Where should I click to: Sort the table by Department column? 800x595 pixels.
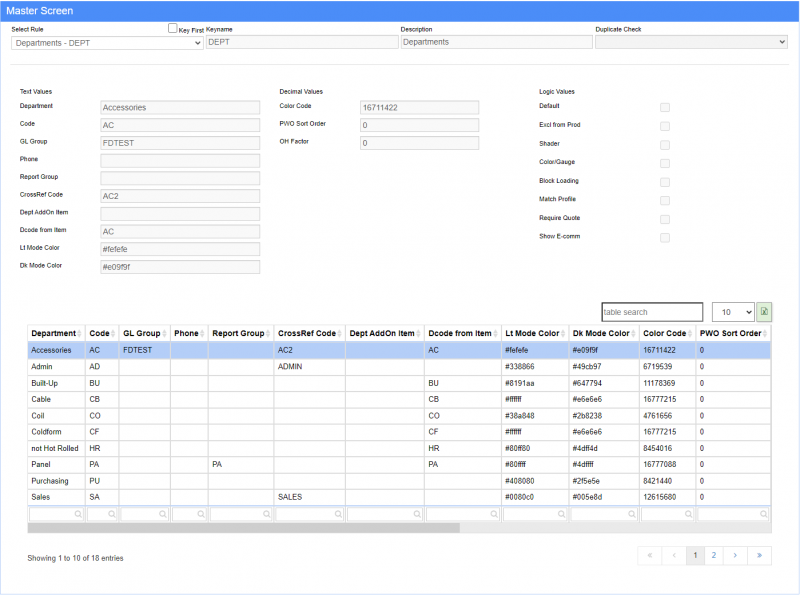(x=54, y=333)
